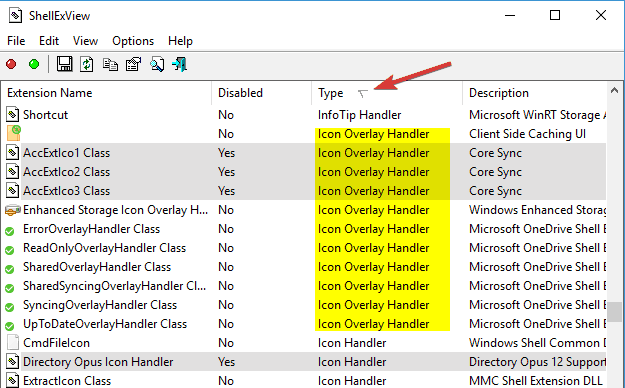Click Windows Enhanced Storage description cell

coord(538,210)
